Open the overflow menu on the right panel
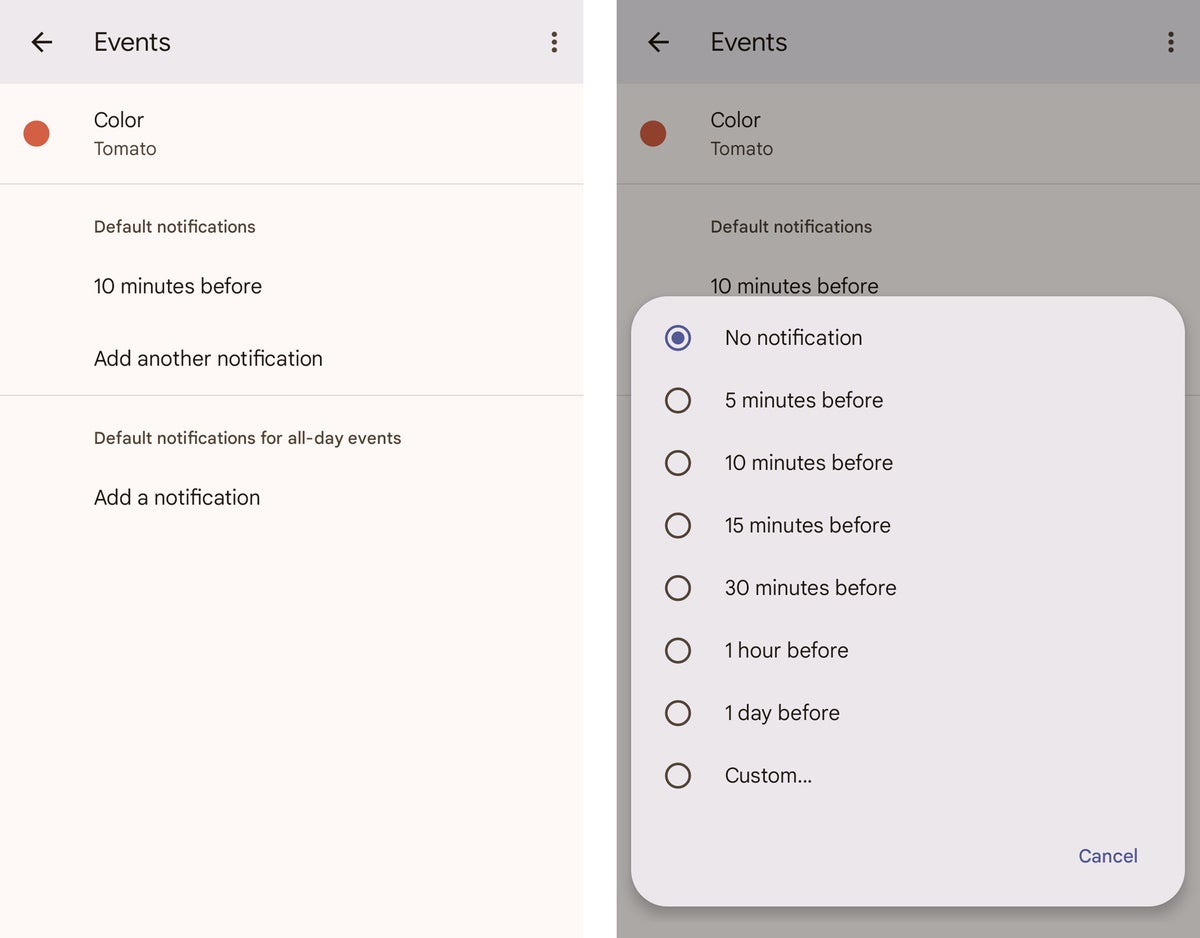 1171,42
